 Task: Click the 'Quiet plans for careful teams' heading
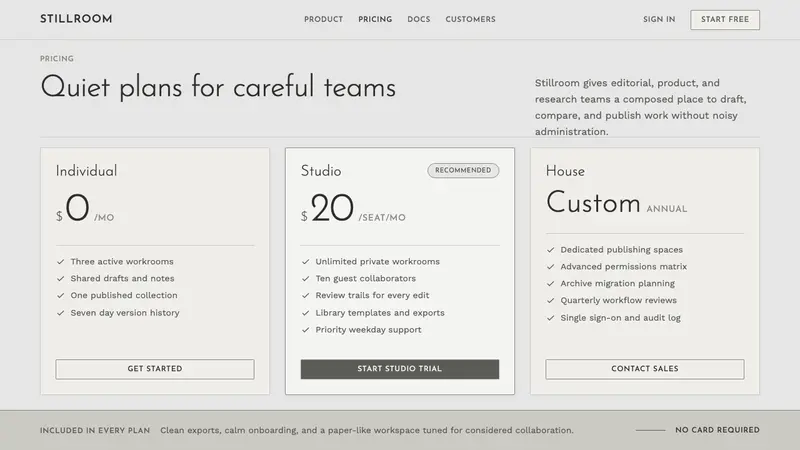pos(218,88)
